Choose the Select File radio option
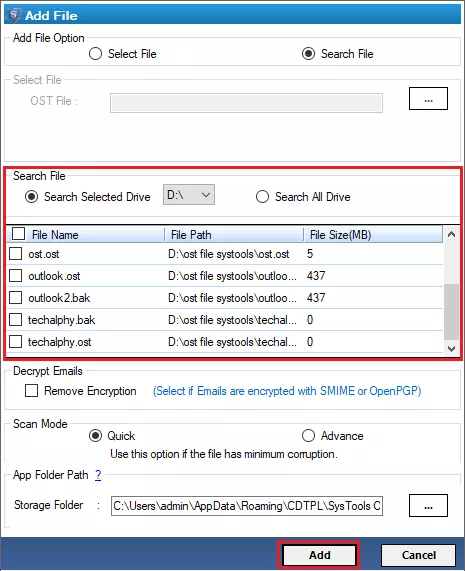This screenshot has width=465, height=571. [x=95, y=54]
